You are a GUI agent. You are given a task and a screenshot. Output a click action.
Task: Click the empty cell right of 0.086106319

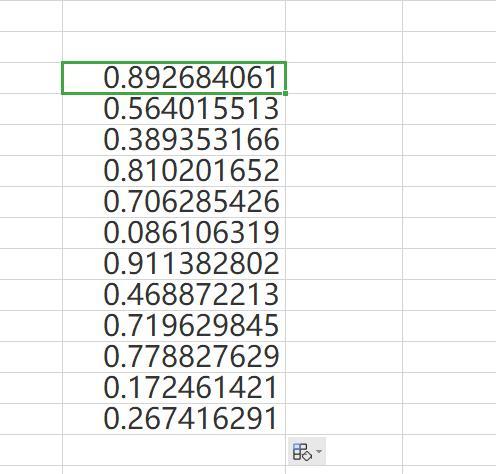(344, 233)
